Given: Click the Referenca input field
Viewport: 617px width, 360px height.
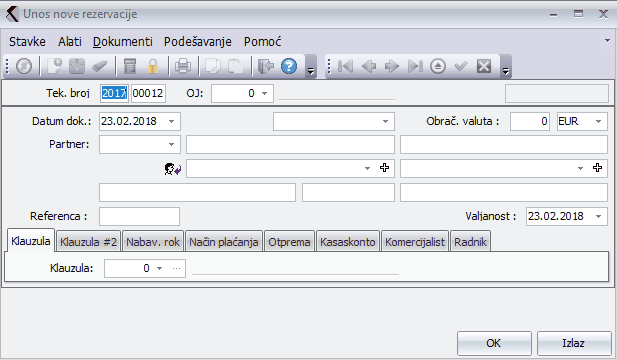Looking at the screenshot, I should coord(139,216).
